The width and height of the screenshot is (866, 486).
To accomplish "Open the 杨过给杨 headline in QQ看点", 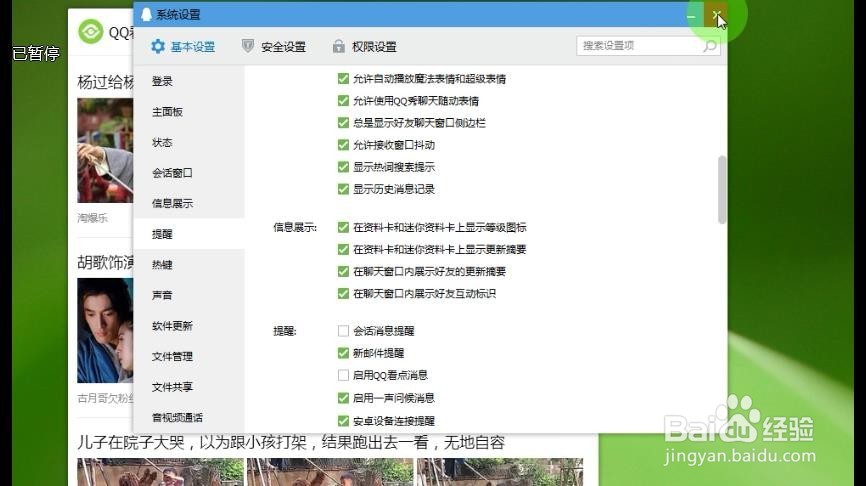I will tap(105, 82).
